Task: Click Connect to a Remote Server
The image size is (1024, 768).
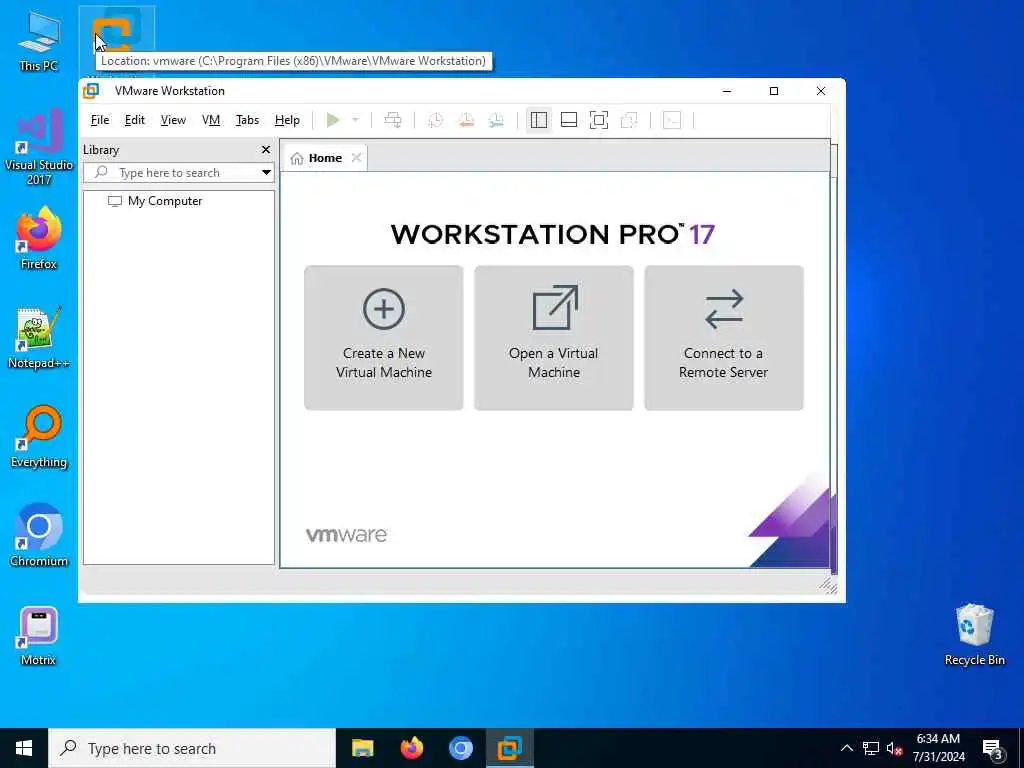Action: pyautogui.click(x=724, y=338)
